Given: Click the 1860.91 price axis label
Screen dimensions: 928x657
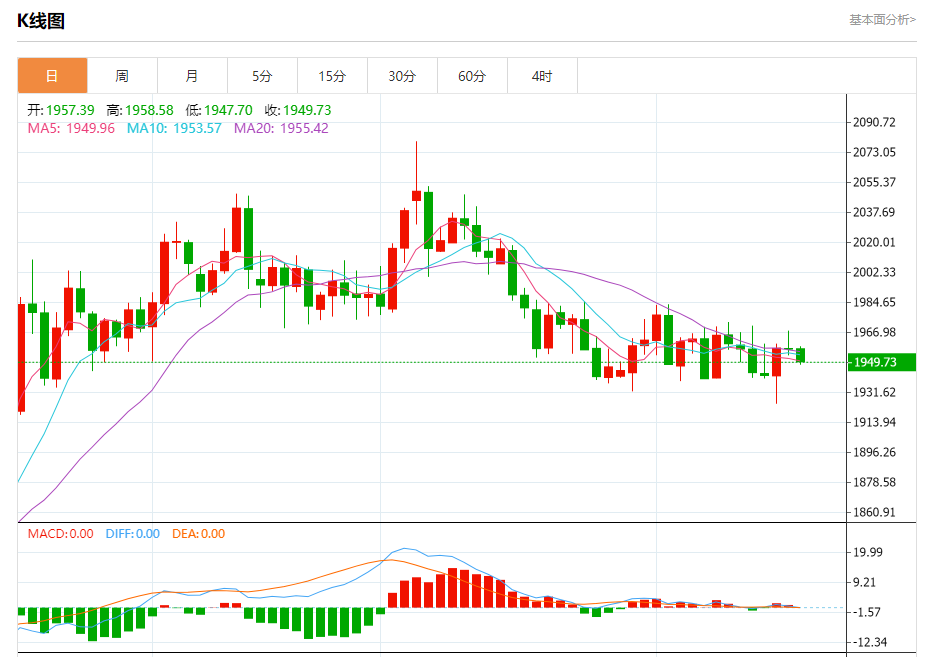Looking at the screenshot, I should [874, 512].
